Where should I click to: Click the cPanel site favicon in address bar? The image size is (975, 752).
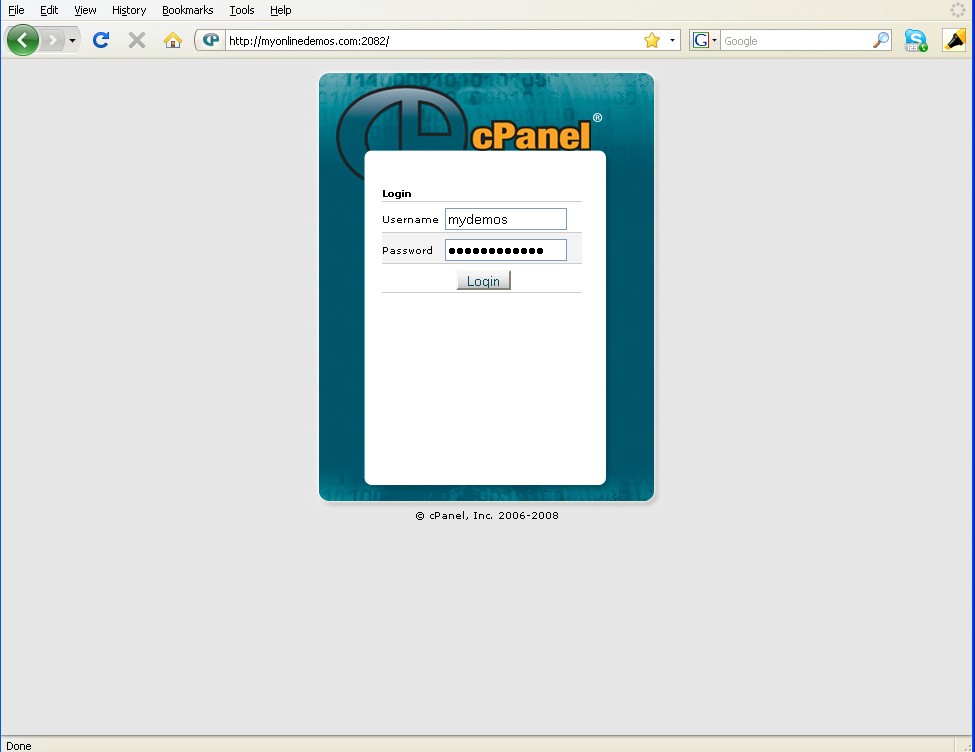pos(211,40)
